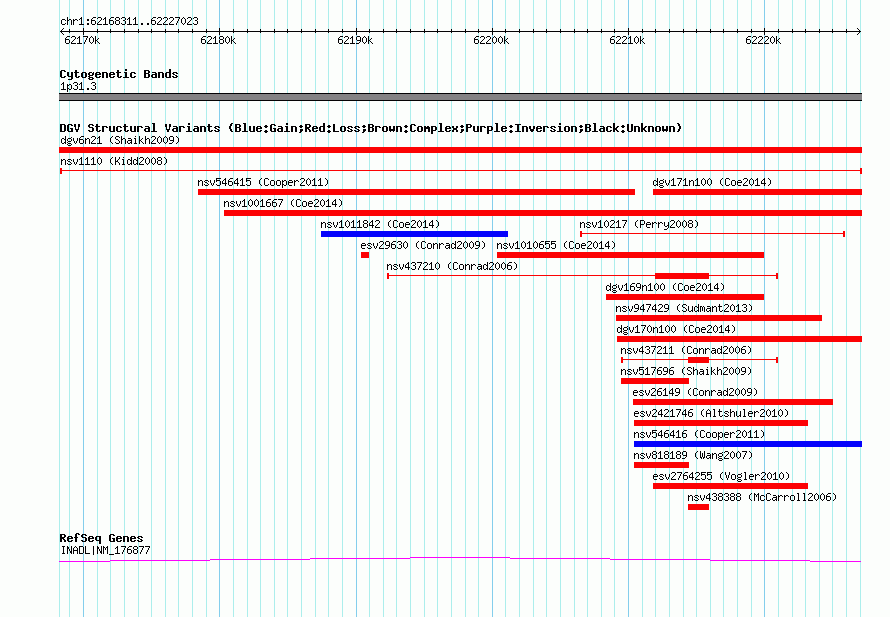Select the magenta INADL gene track line
The height and width of the screenshot is (617, 890).
460,560
